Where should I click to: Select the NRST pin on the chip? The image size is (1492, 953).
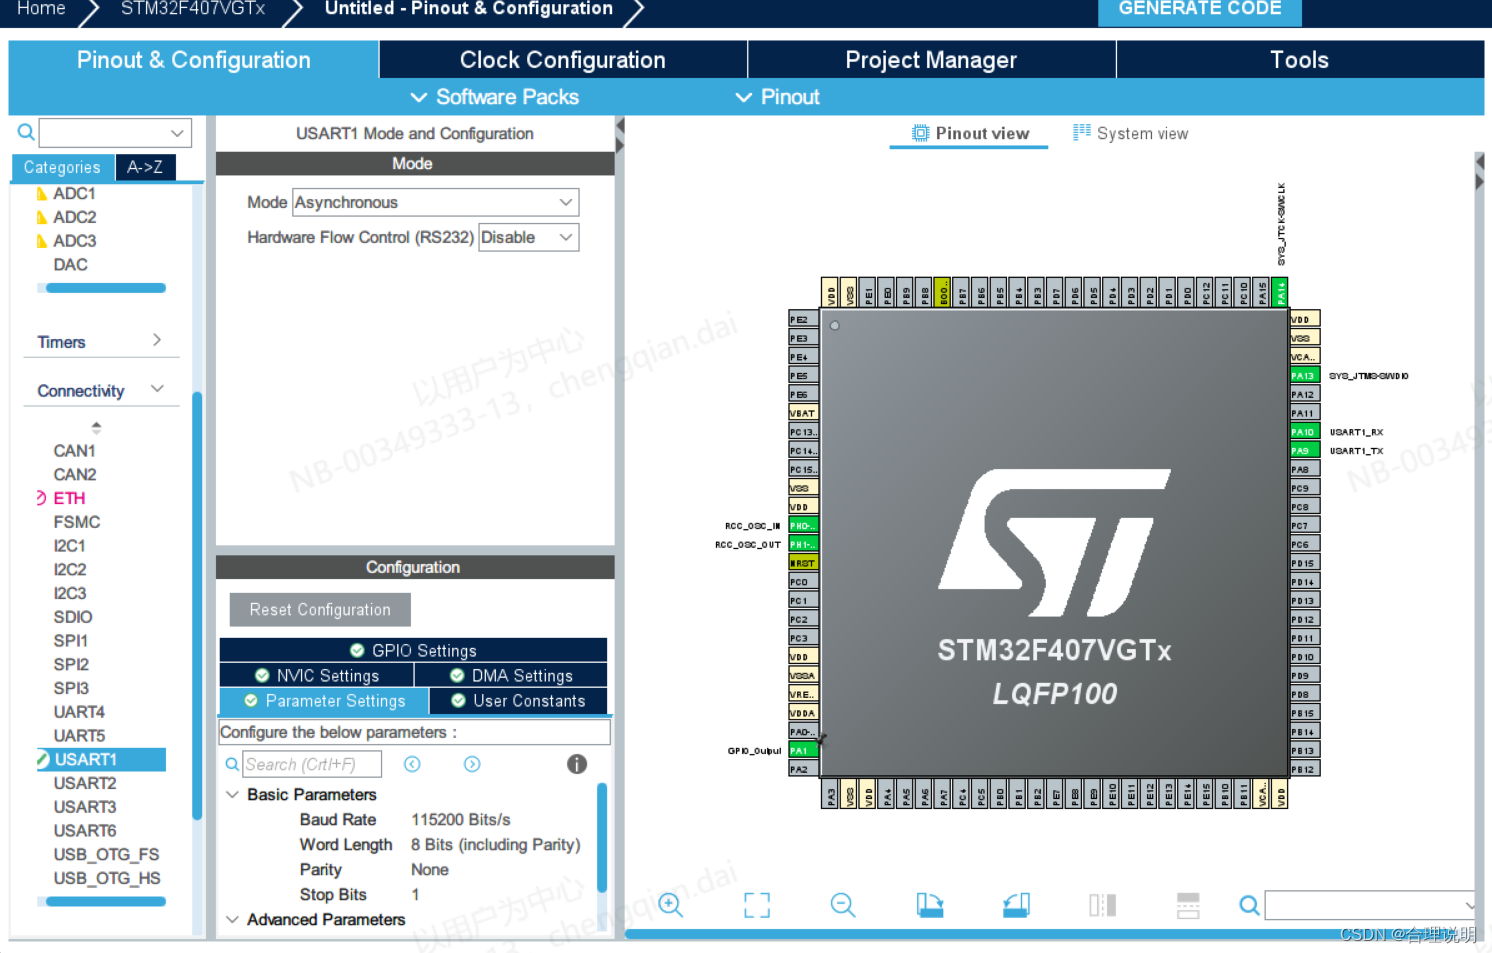point(803,563)
